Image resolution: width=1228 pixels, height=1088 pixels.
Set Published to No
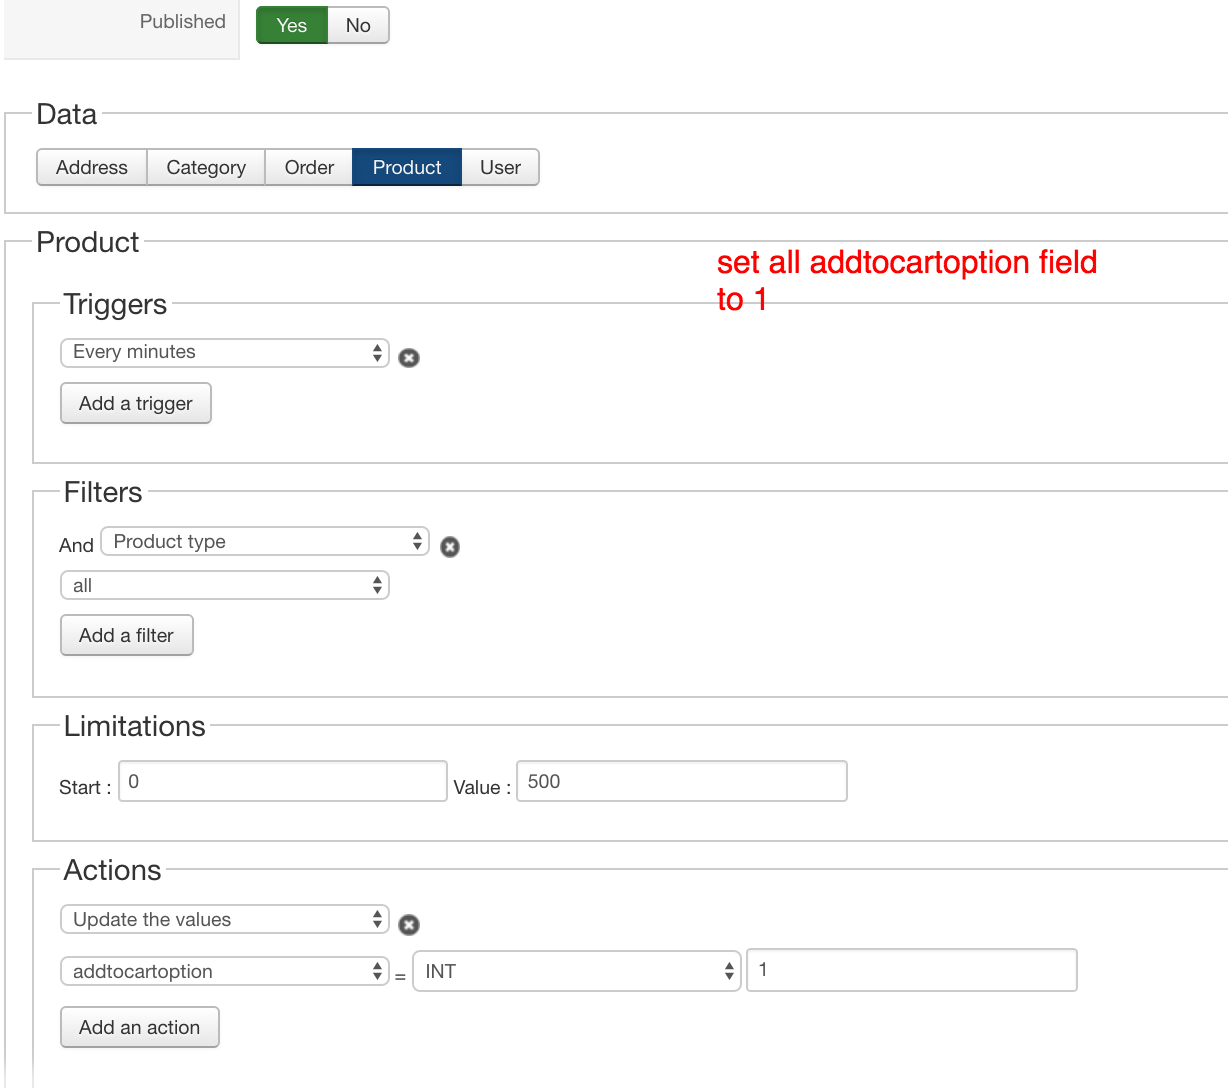(x=358, y=26)
